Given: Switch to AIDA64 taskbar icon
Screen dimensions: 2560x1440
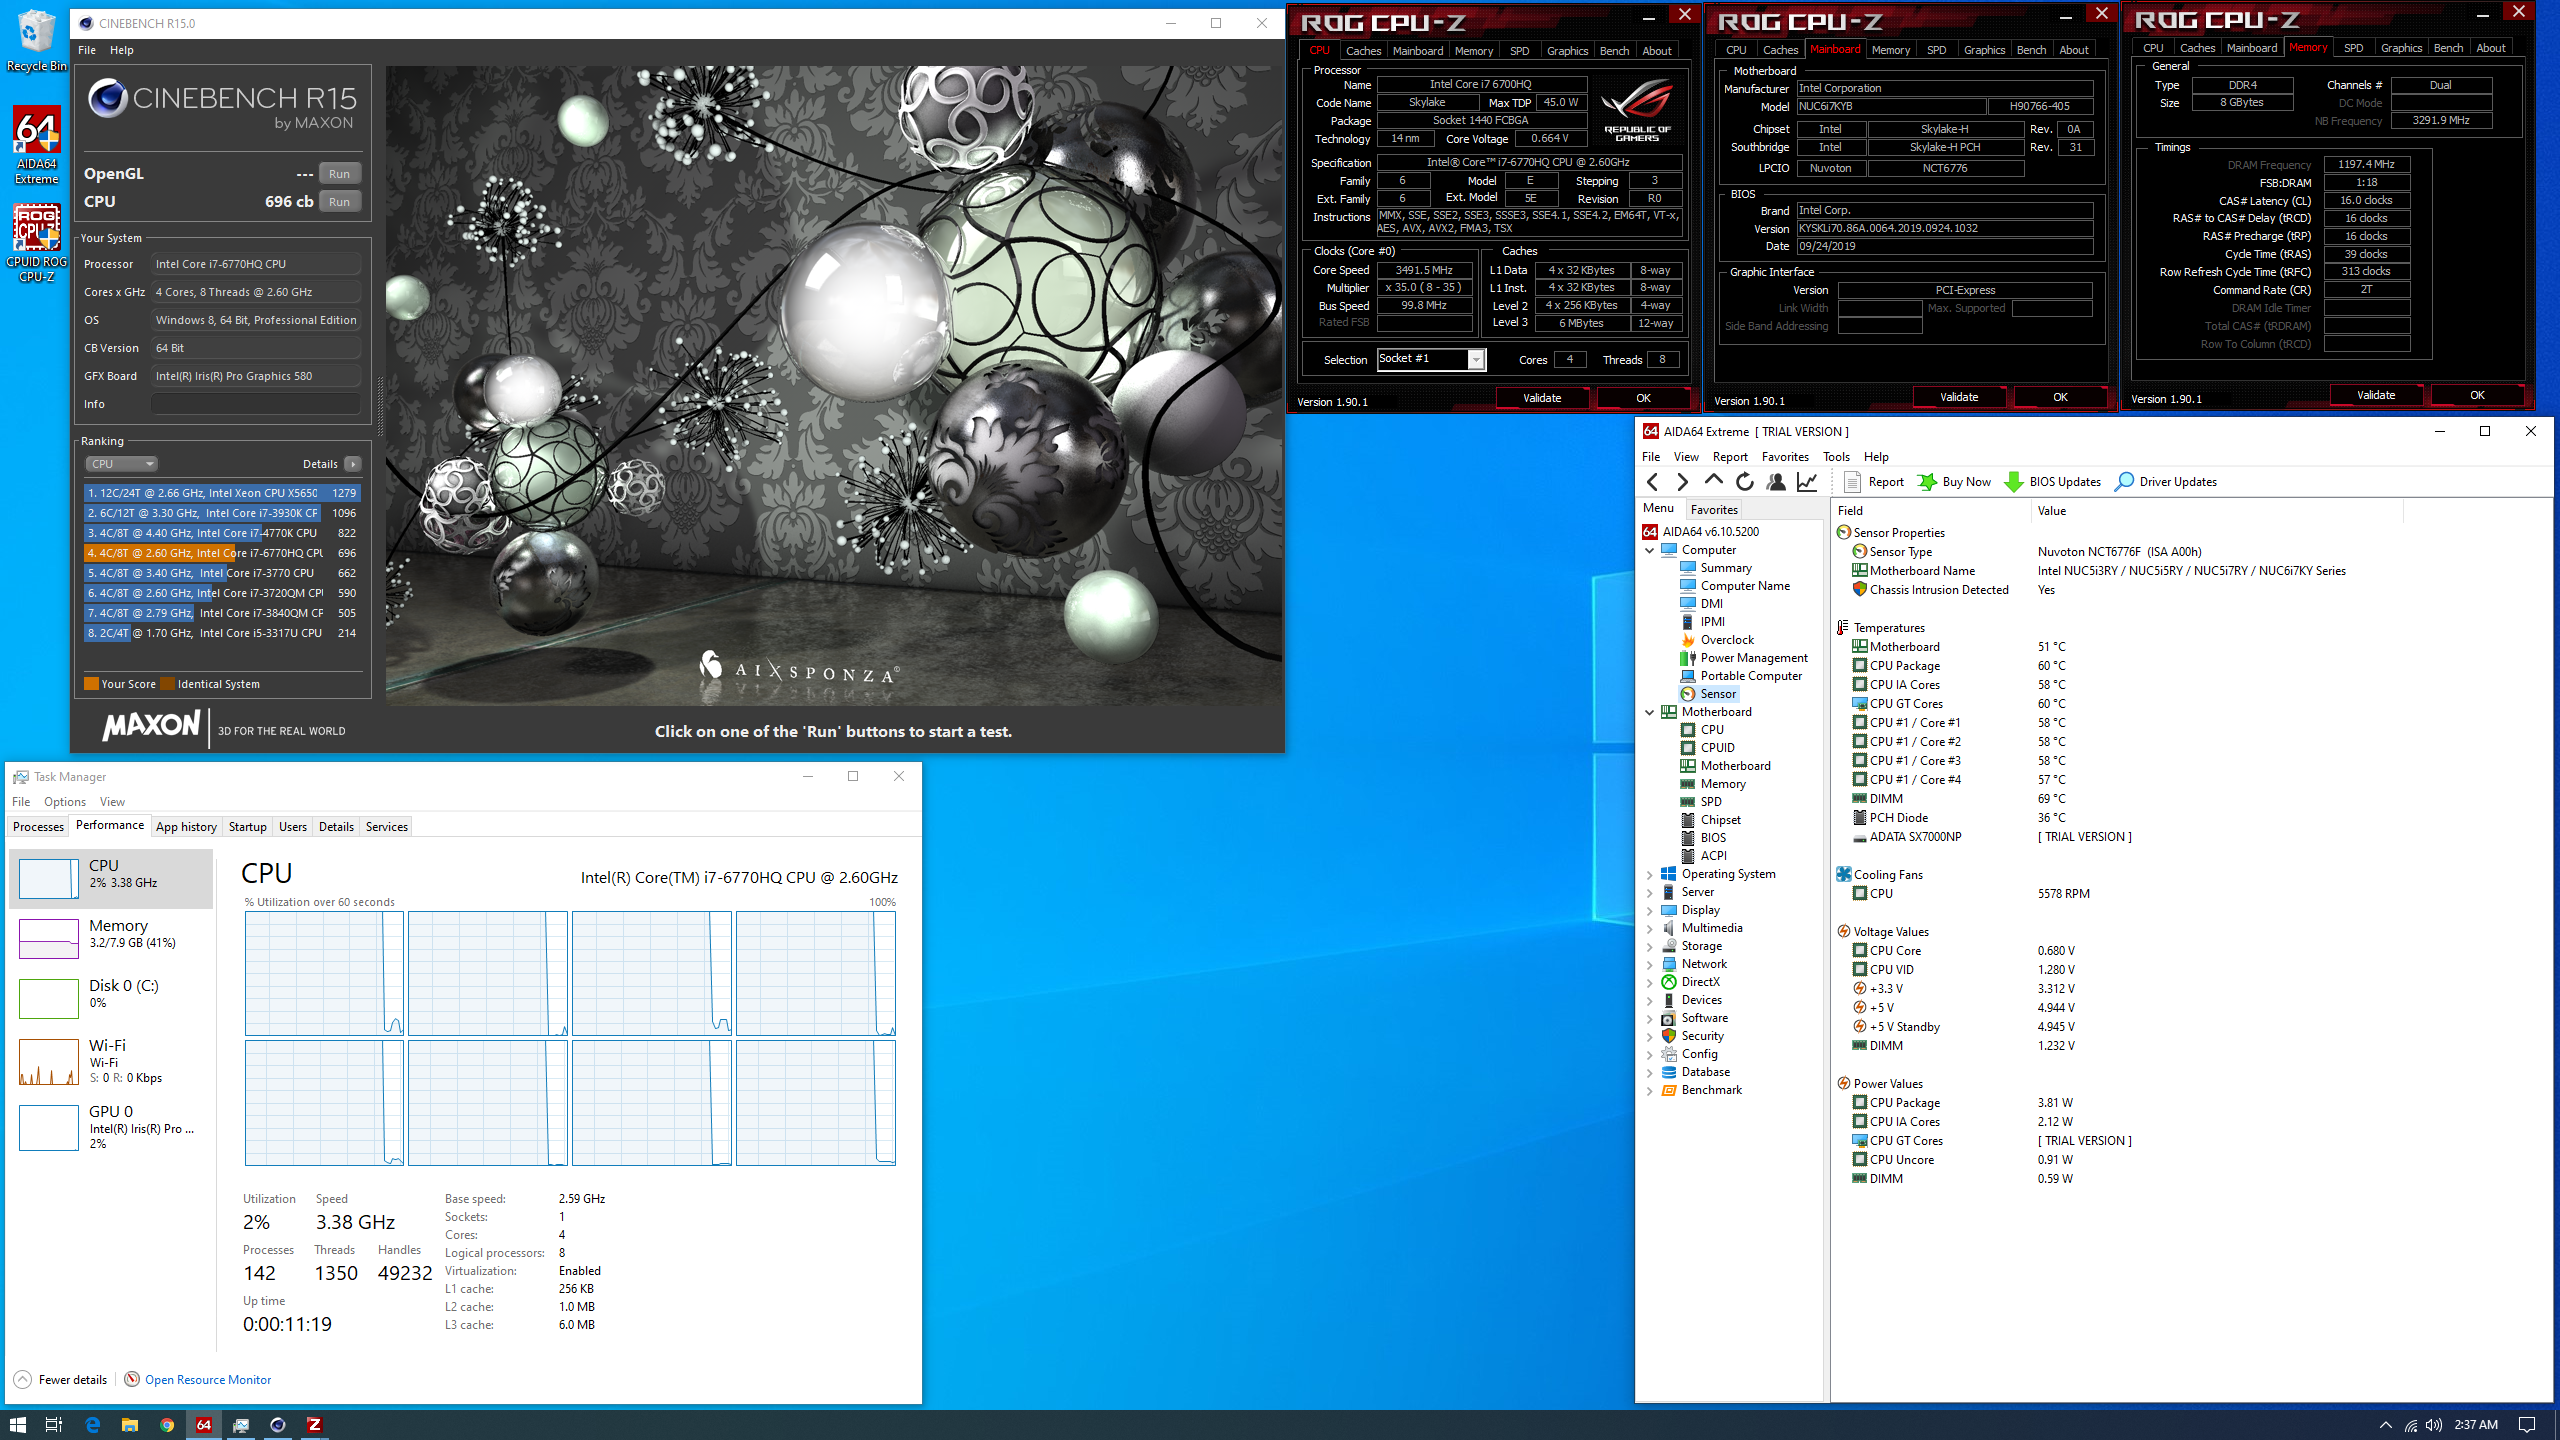Looking at the screenshot, I should pyautogui.click(x=204, y=1425).
